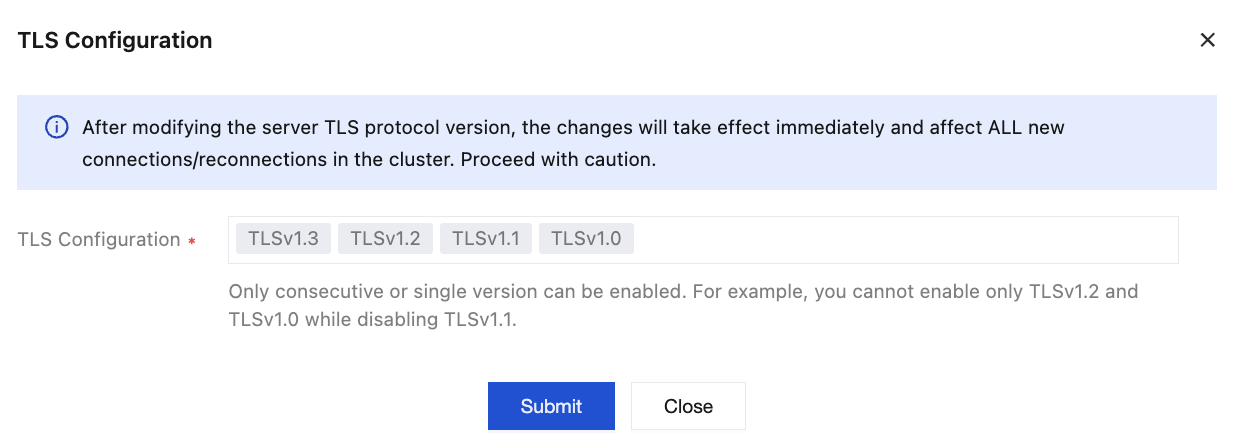Click the TLS Configuration field label
Viewport: 1238px width, 444px height.
(99, 240)
